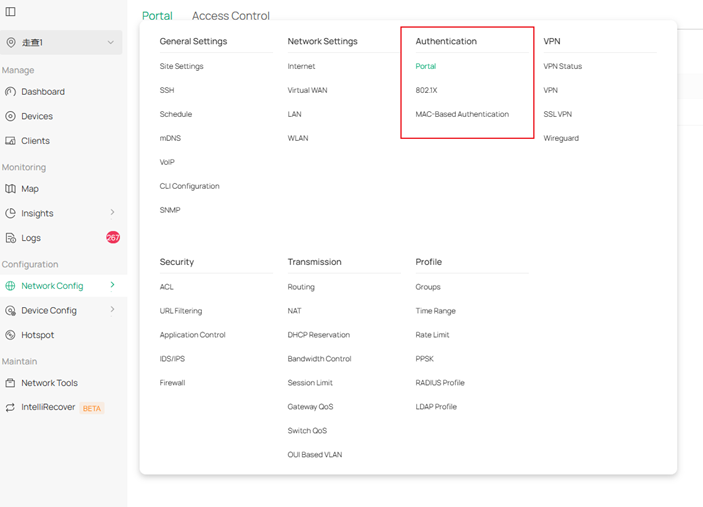Image resolution: width=703 pixels, height=507 pixels.
Task: Open Routing under Transmission
Action: coord(301,287)
